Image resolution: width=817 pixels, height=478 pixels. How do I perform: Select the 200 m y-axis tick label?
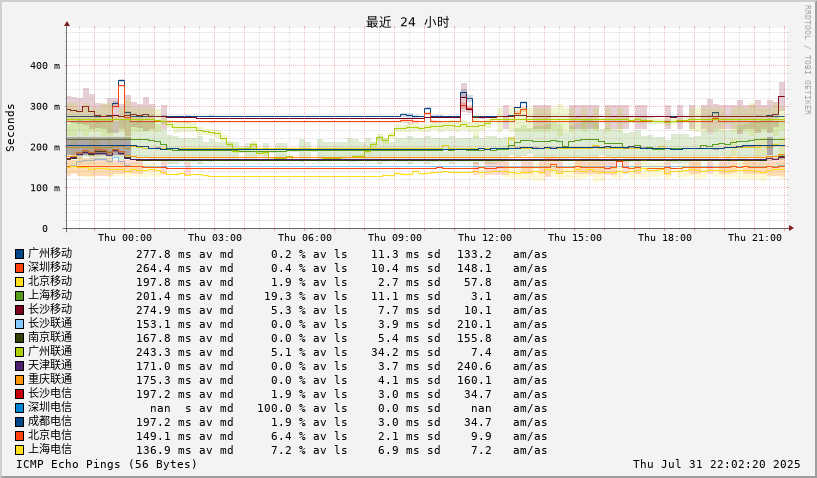tap(45, 147)
